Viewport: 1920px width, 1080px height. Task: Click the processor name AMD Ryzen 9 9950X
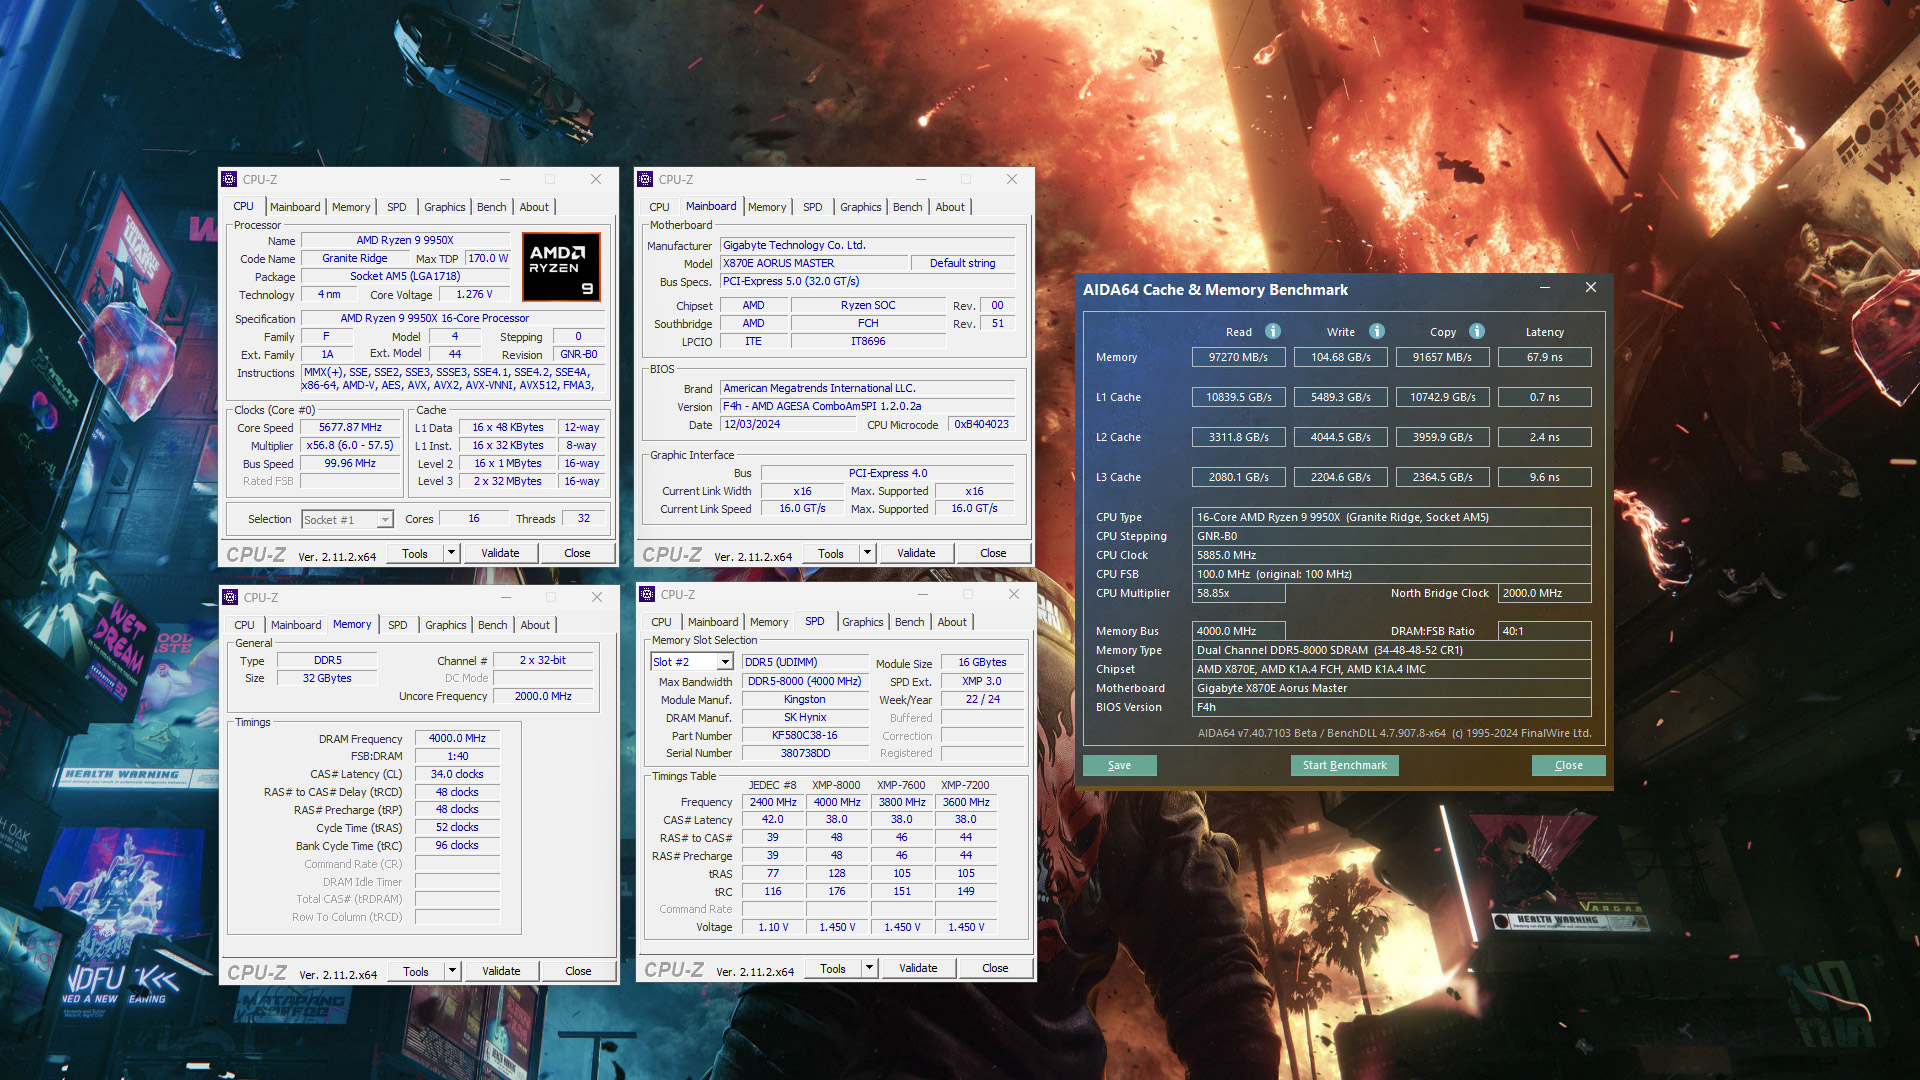[405, 240]
